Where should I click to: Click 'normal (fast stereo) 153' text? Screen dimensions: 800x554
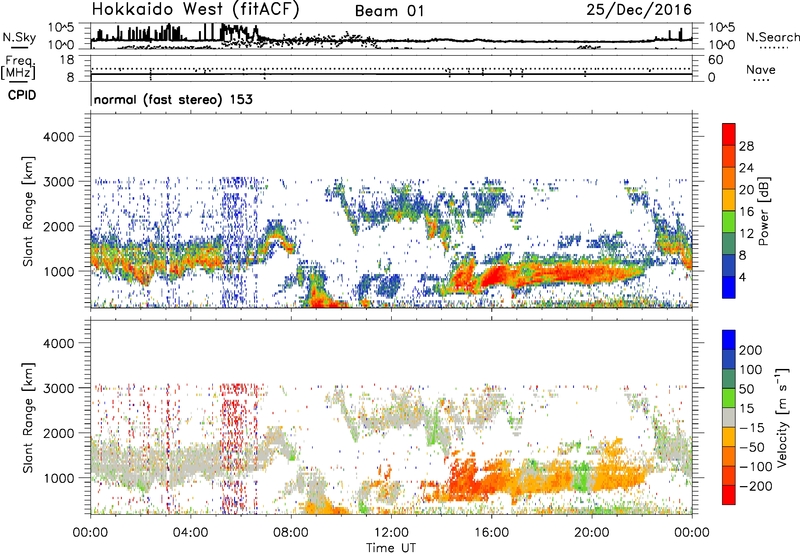click(x=173, y=99)
